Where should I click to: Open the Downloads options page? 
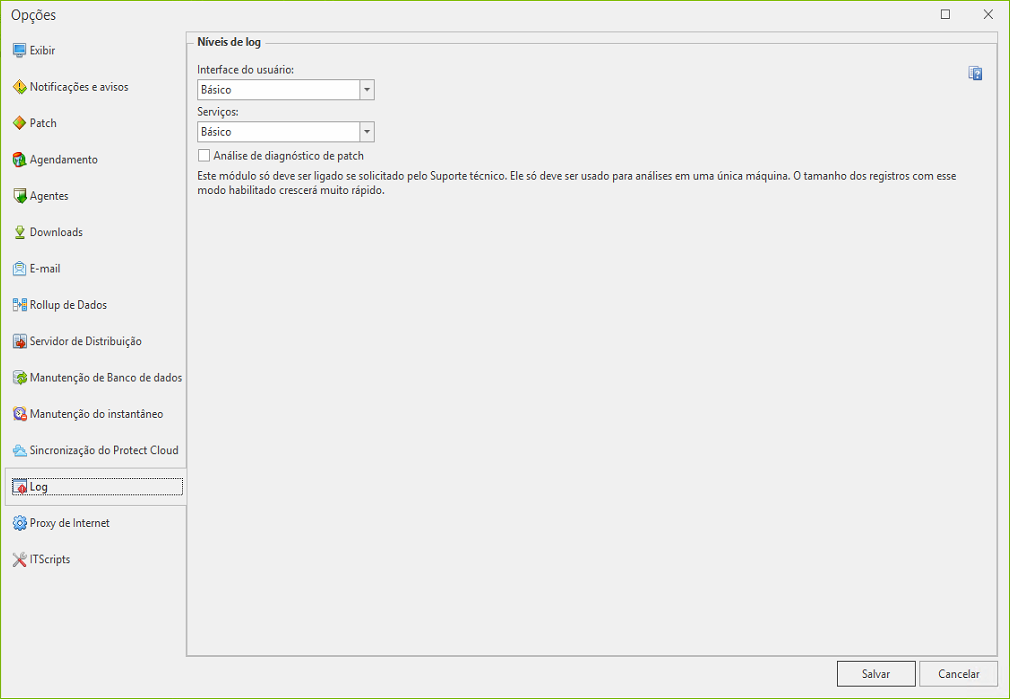(56, 233)
